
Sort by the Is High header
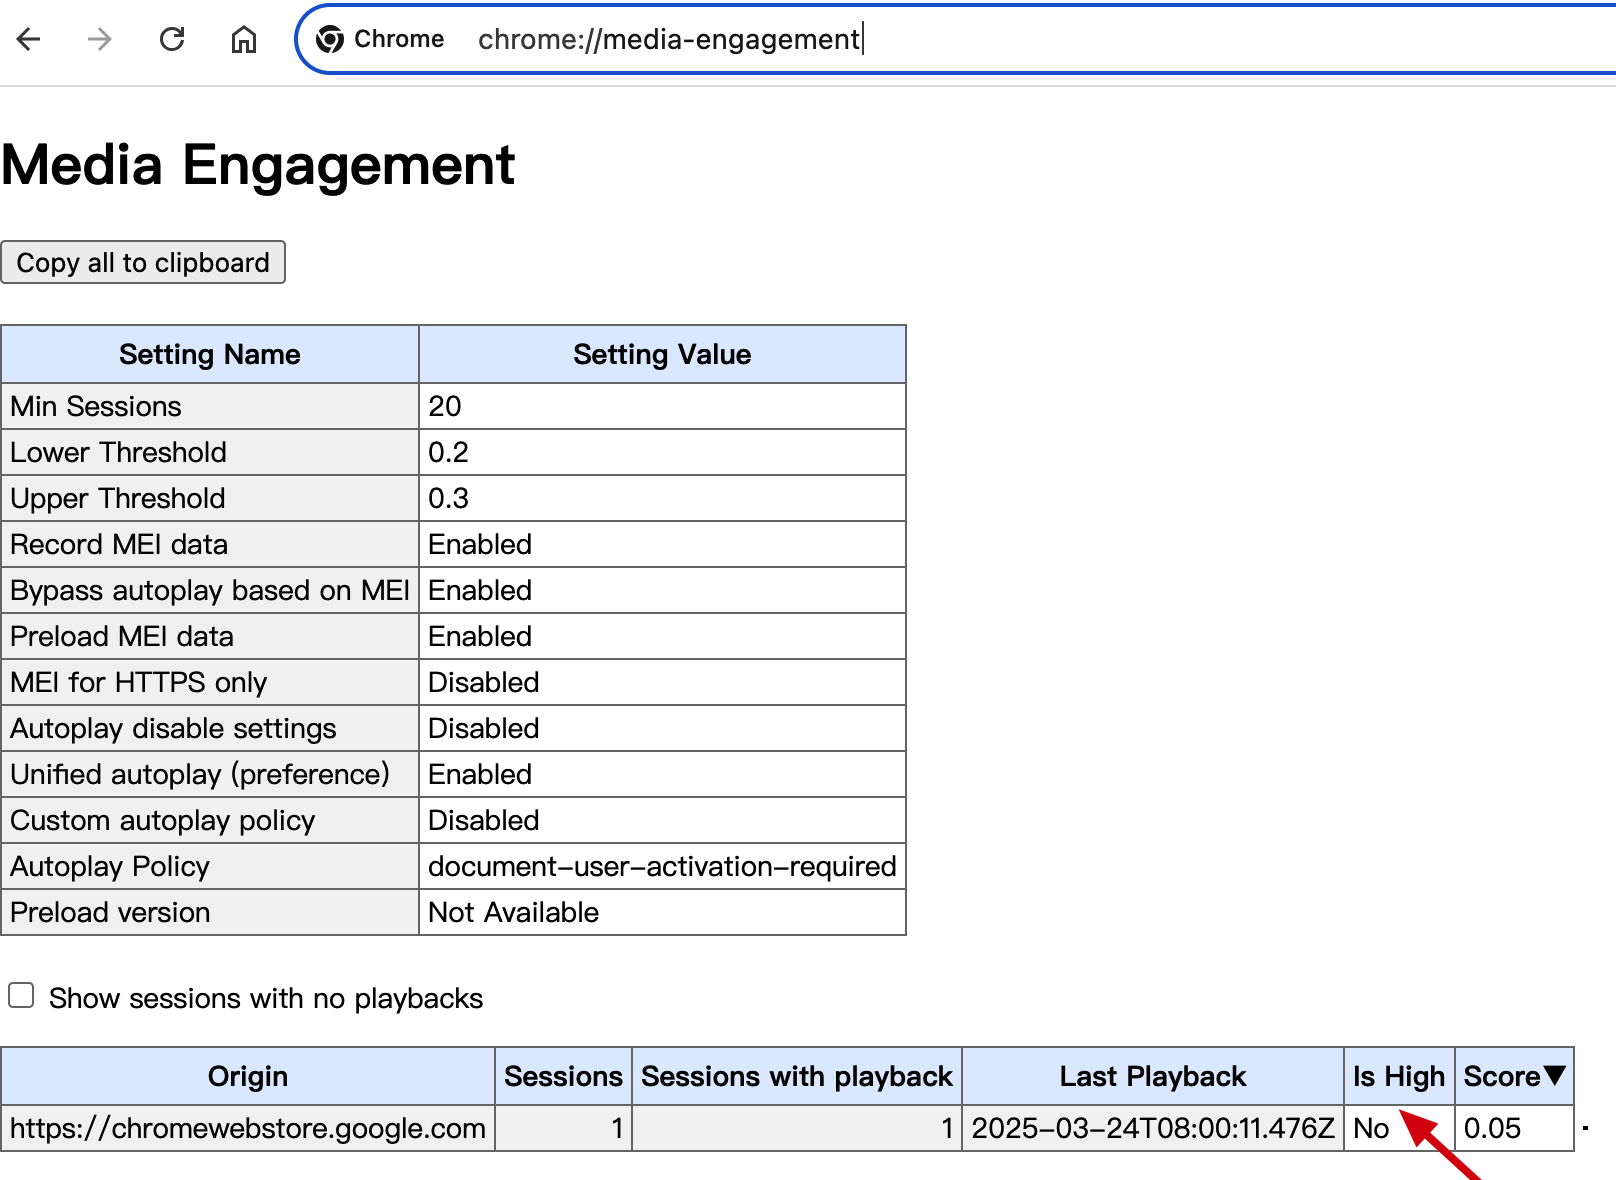click(1398, 1076)
